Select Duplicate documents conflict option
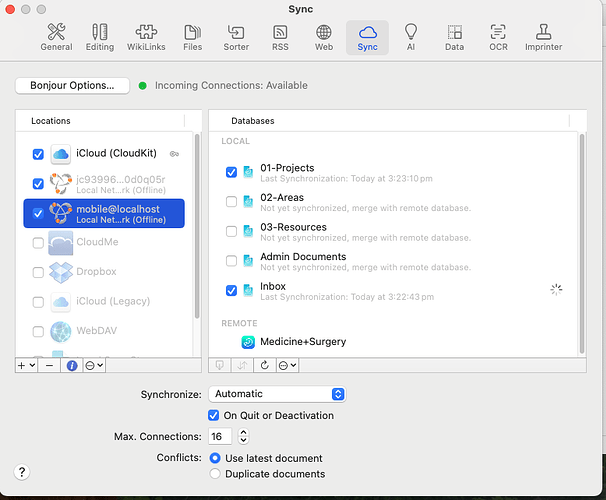606x500 pixels. pyautogui.click(x=215, y=473)
